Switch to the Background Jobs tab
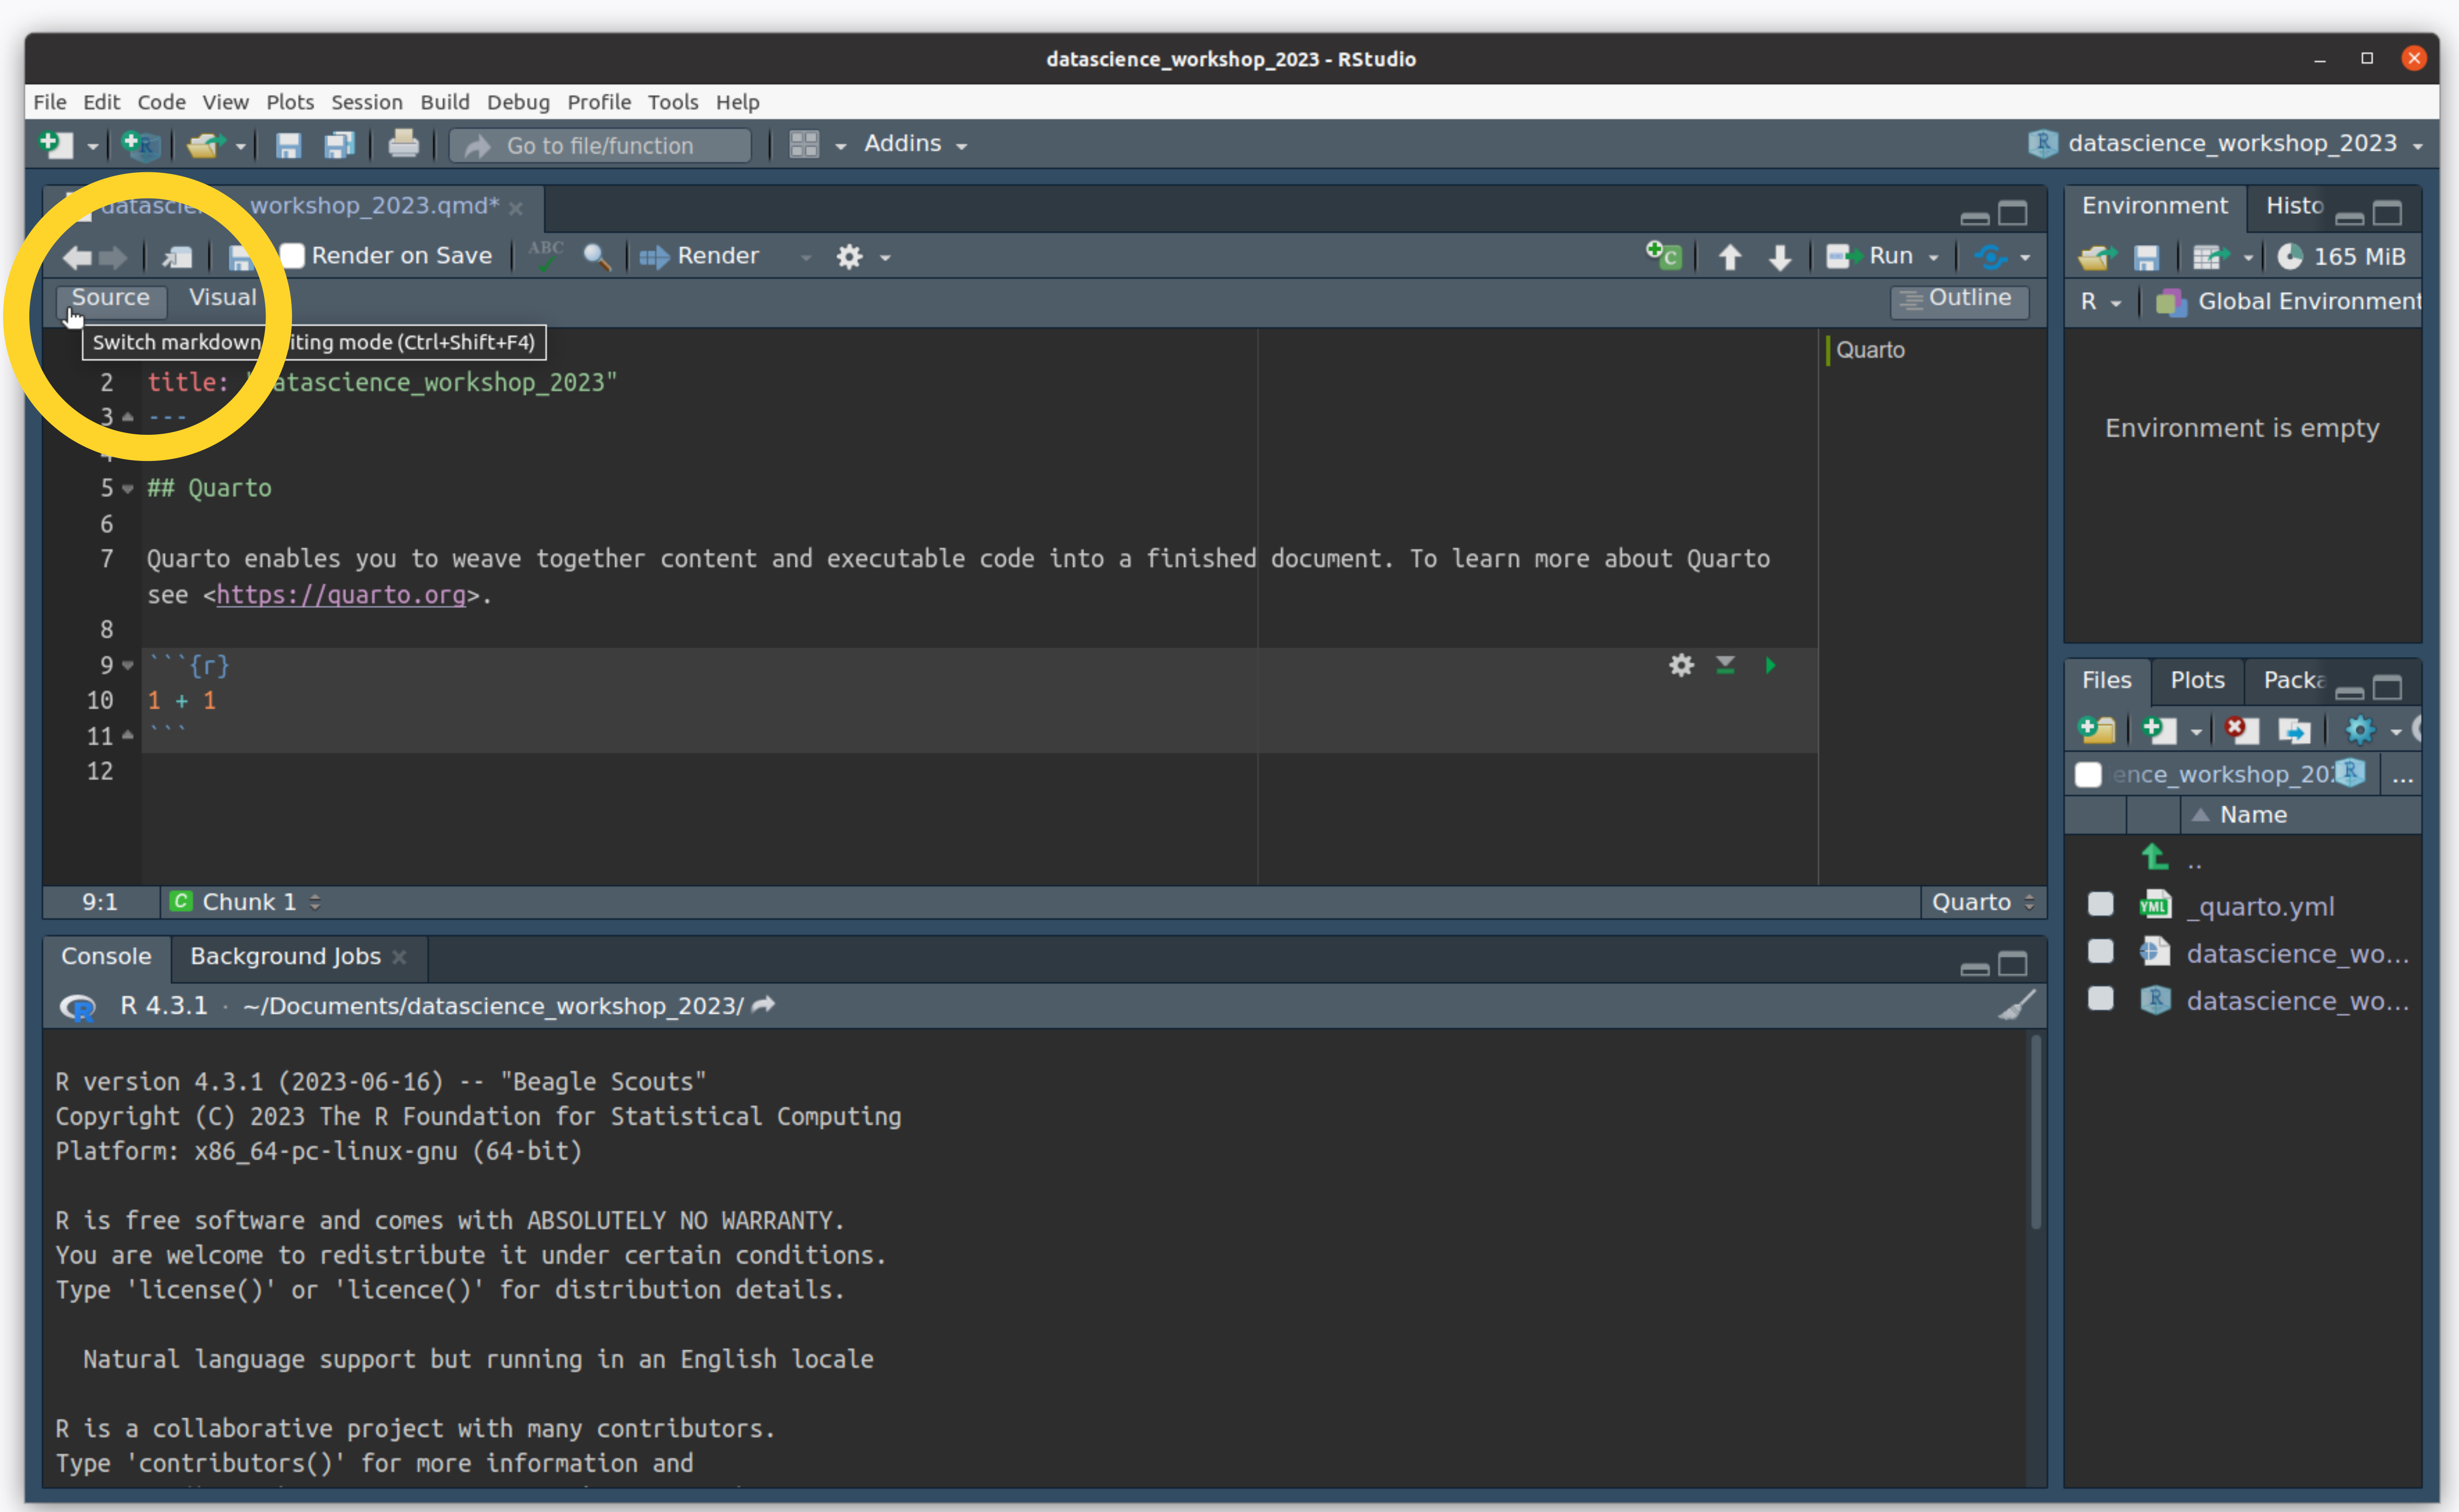This screenshot has height=1512, width=2459. coord(285,956)
